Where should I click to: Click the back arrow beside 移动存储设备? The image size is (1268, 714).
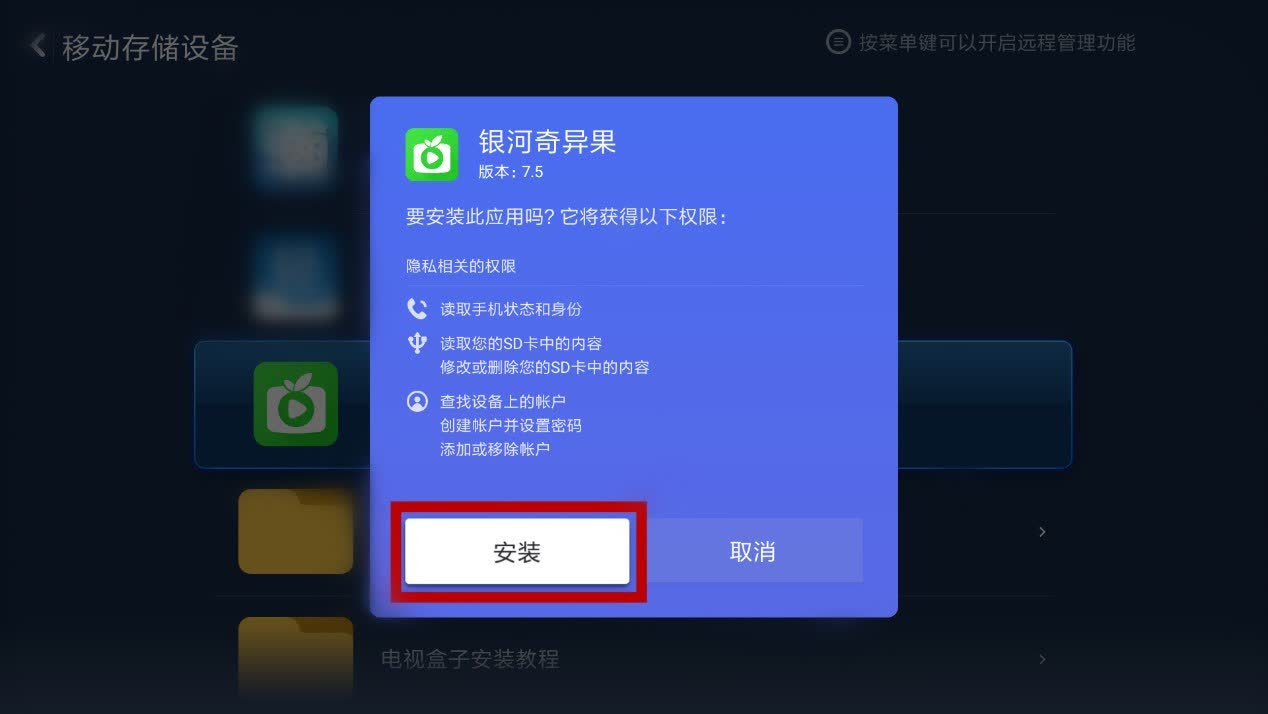click(x=37, y=45)
